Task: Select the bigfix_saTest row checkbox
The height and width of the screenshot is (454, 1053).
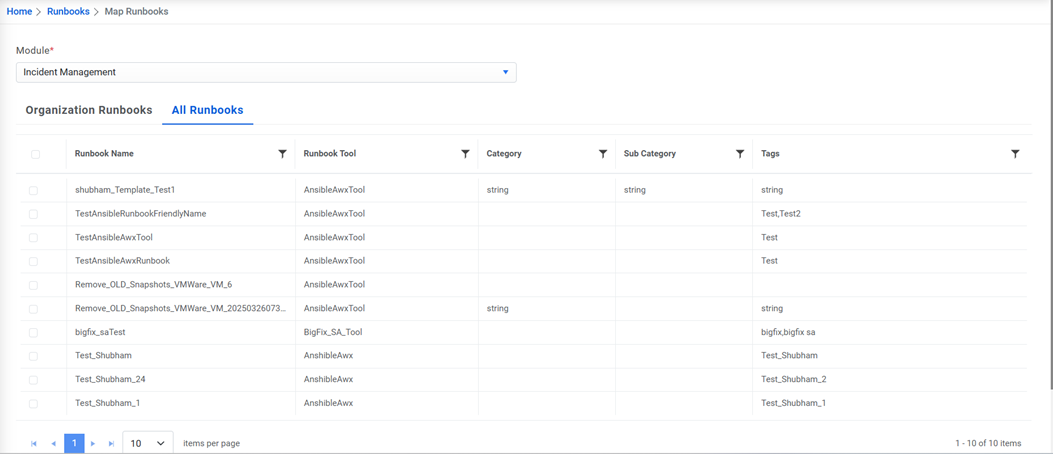Action: pos(33,332)
